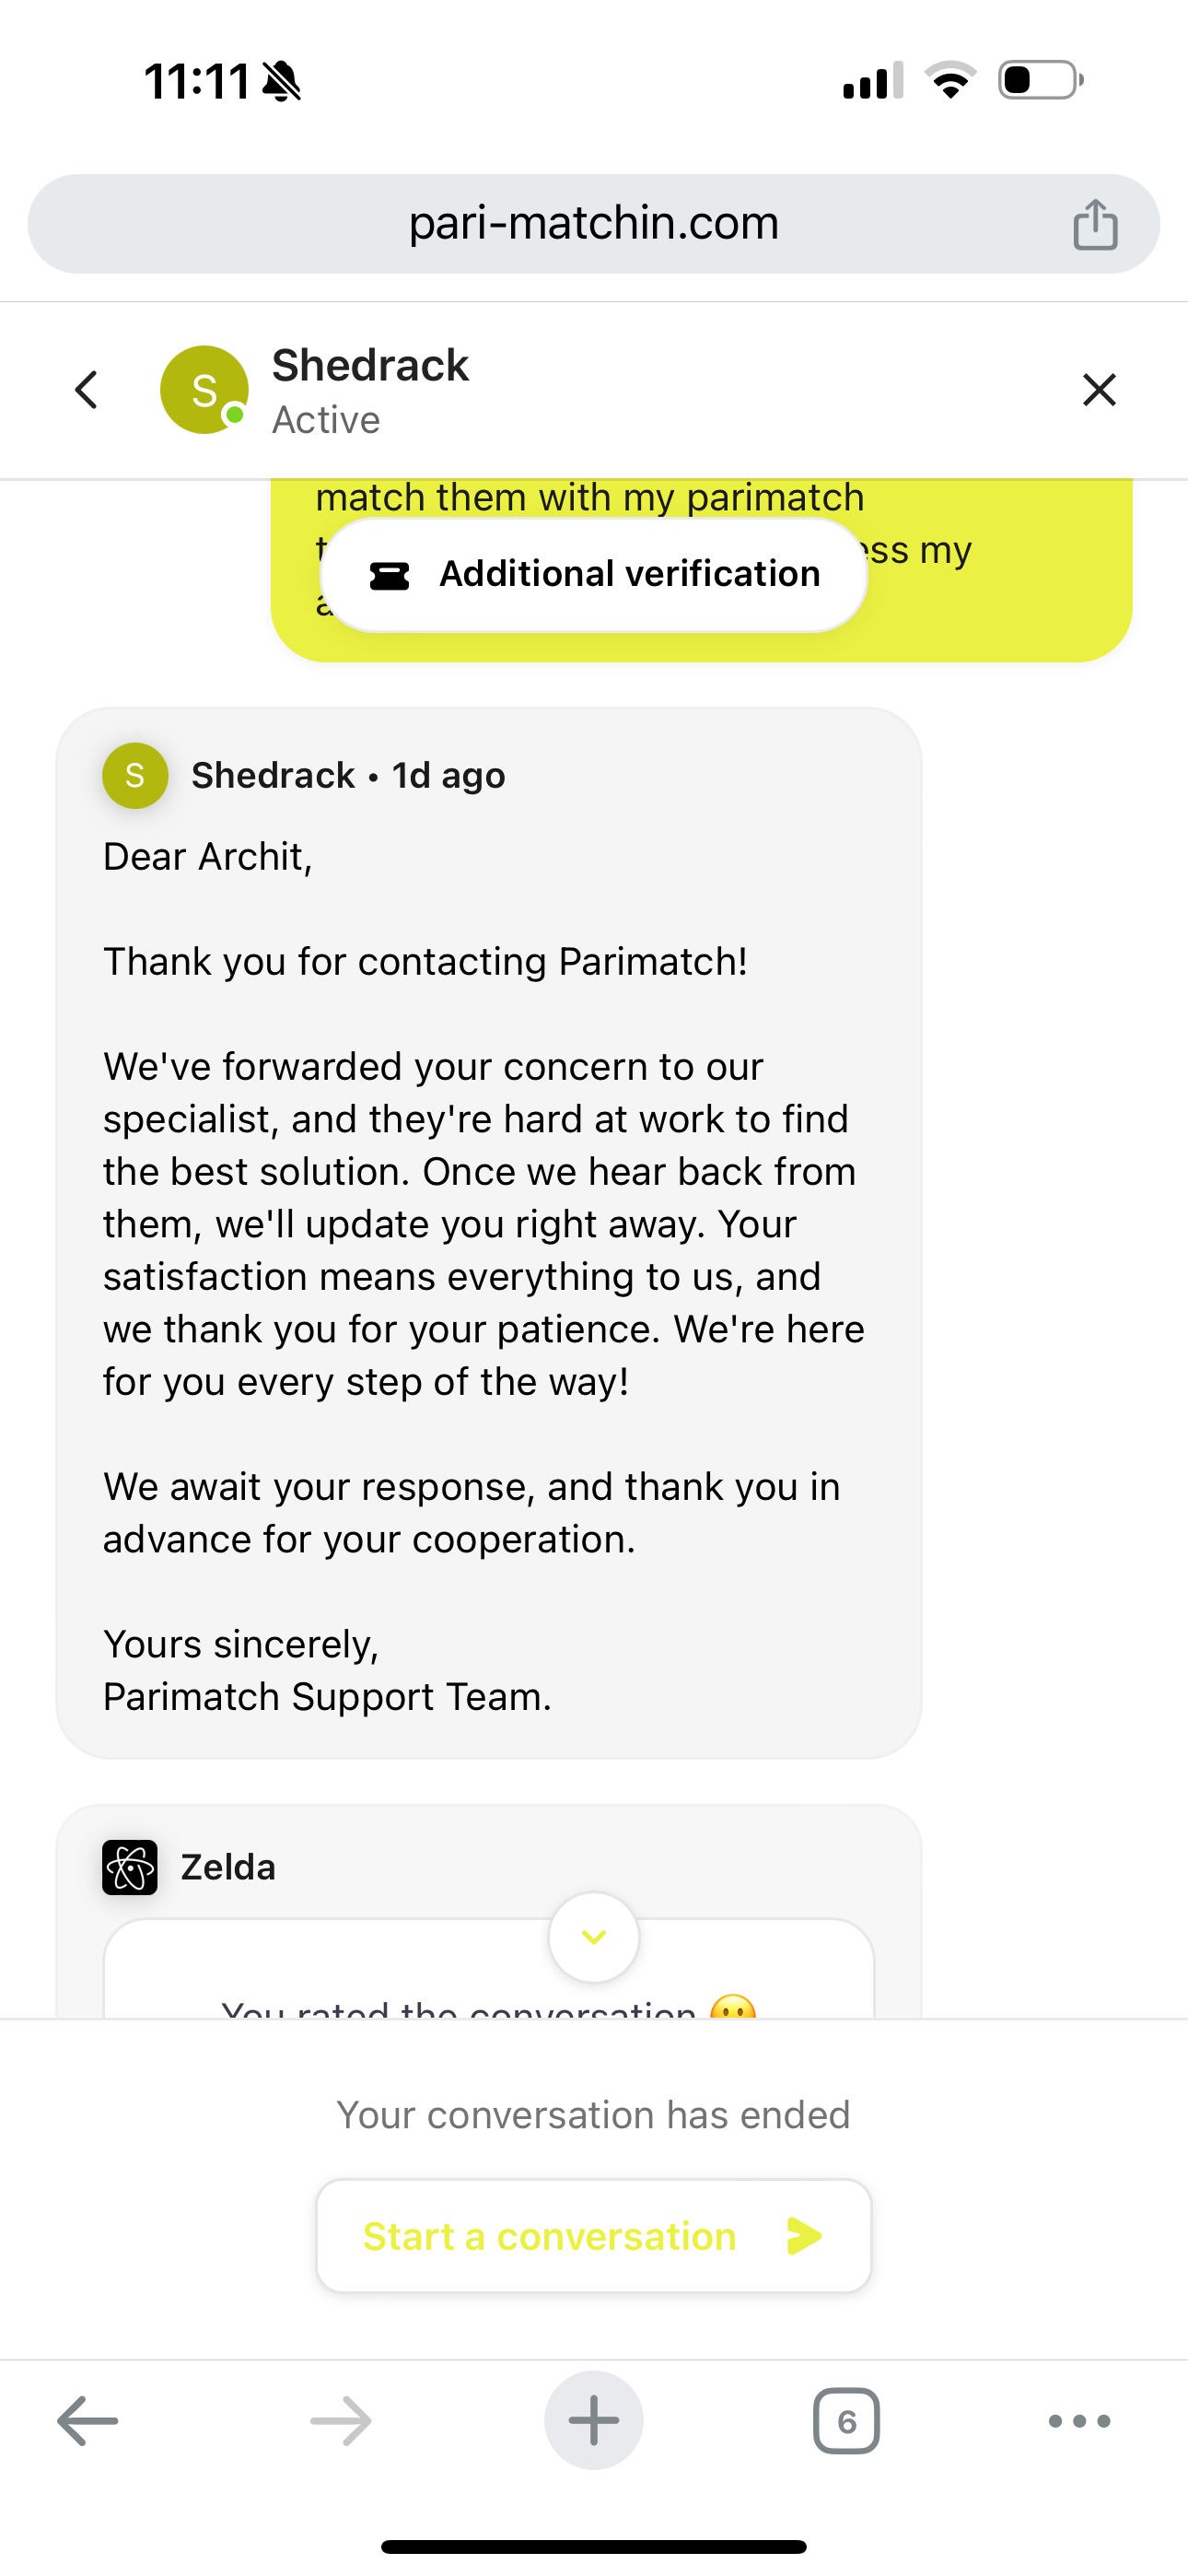This screenshot has width=1188, height=2576.
Task: Tap the share icon in the address bar
Action: click(1095, 224)
